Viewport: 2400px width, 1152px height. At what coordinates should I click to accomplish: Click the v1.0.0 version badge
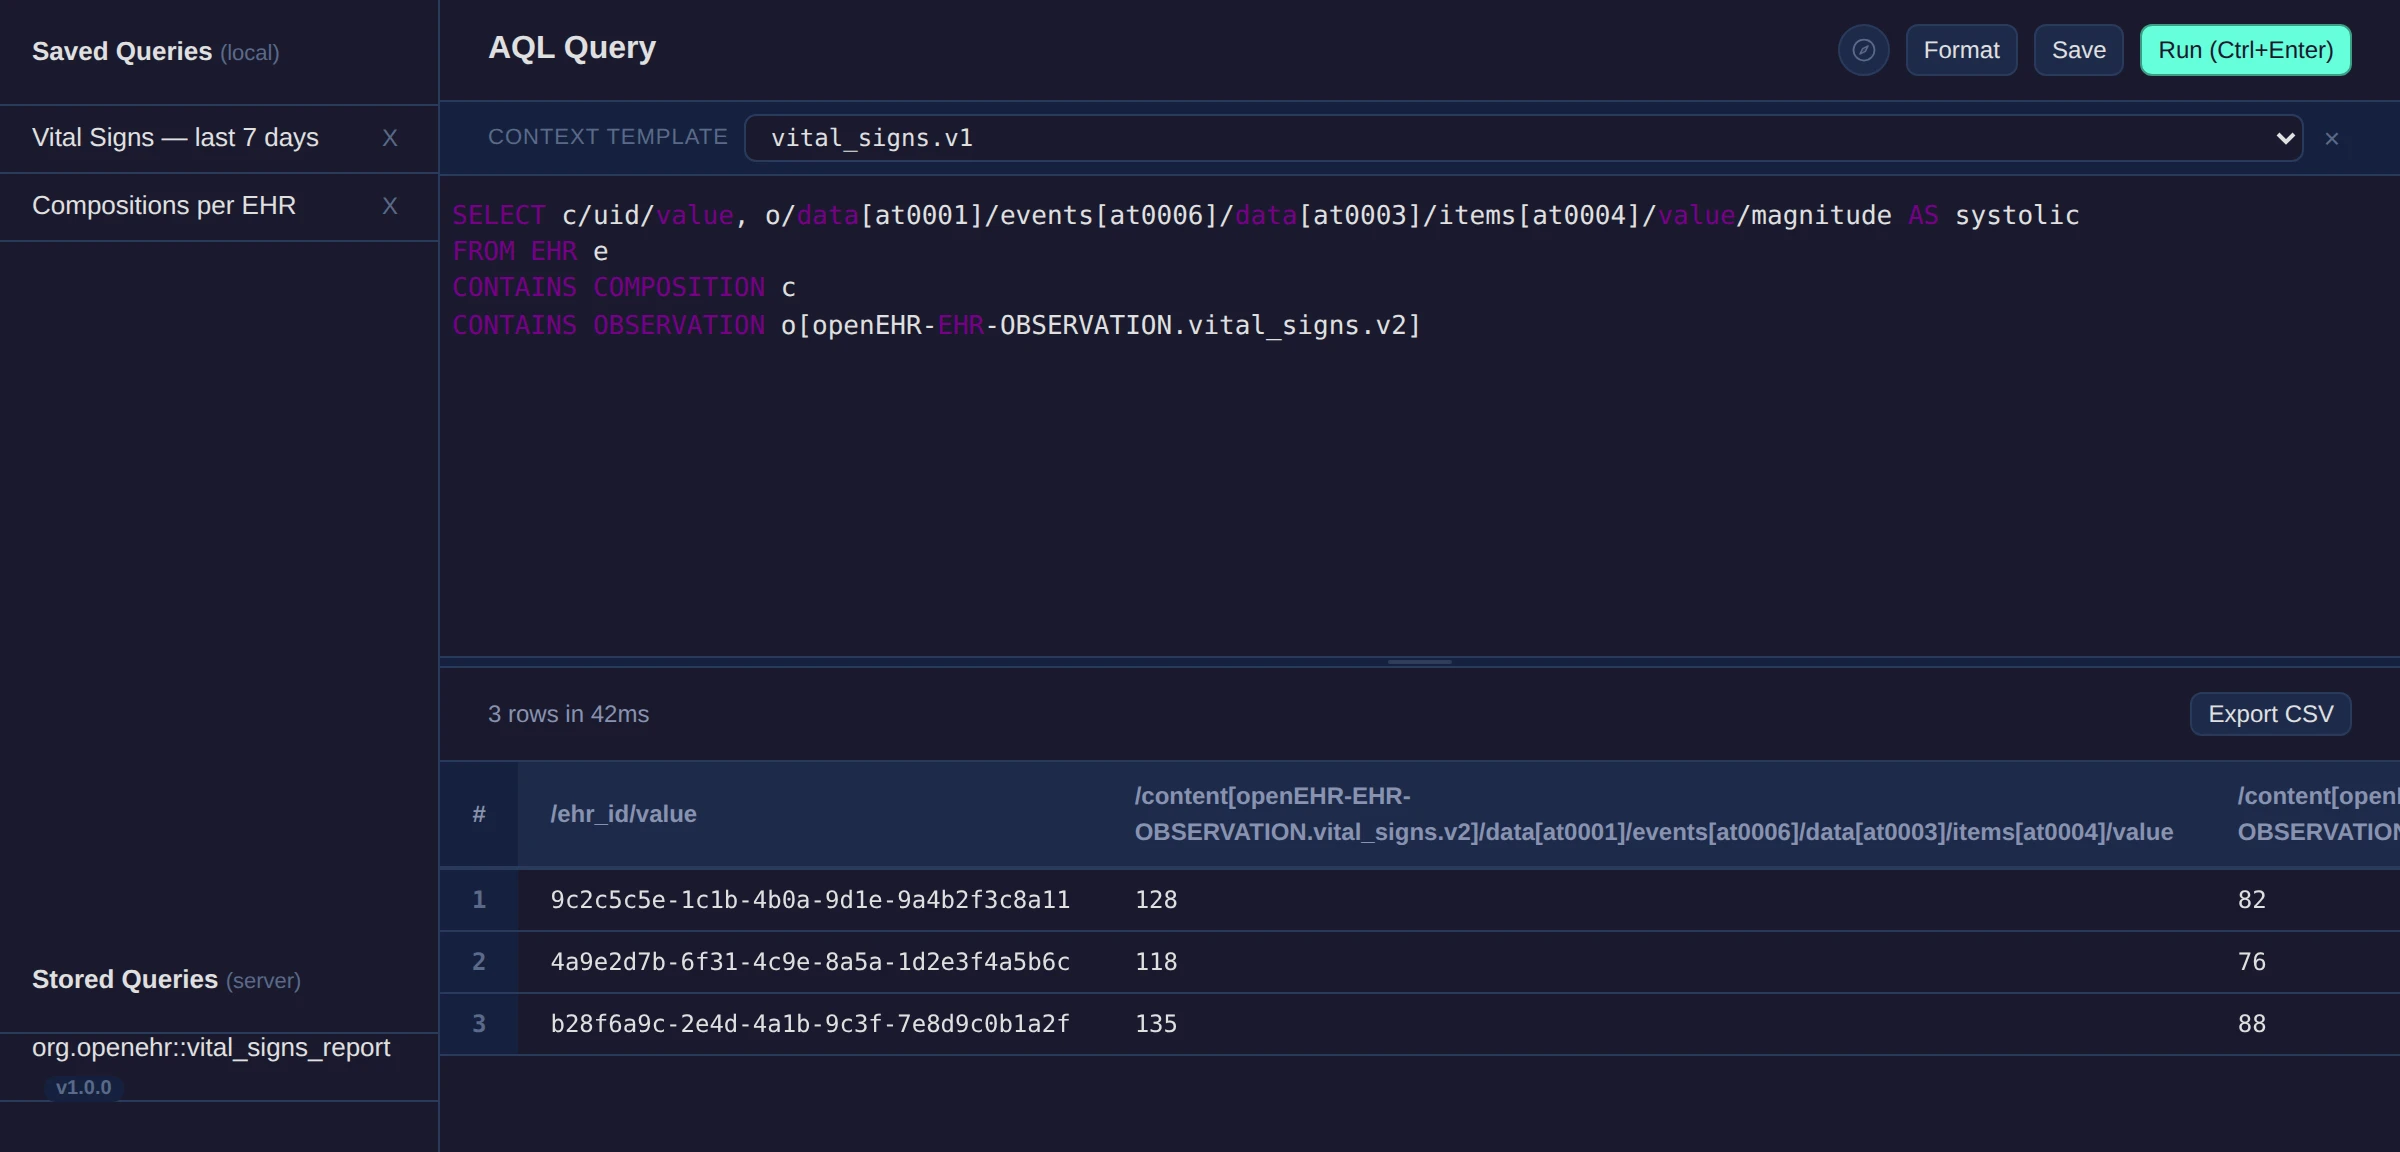click(84, 1087)
